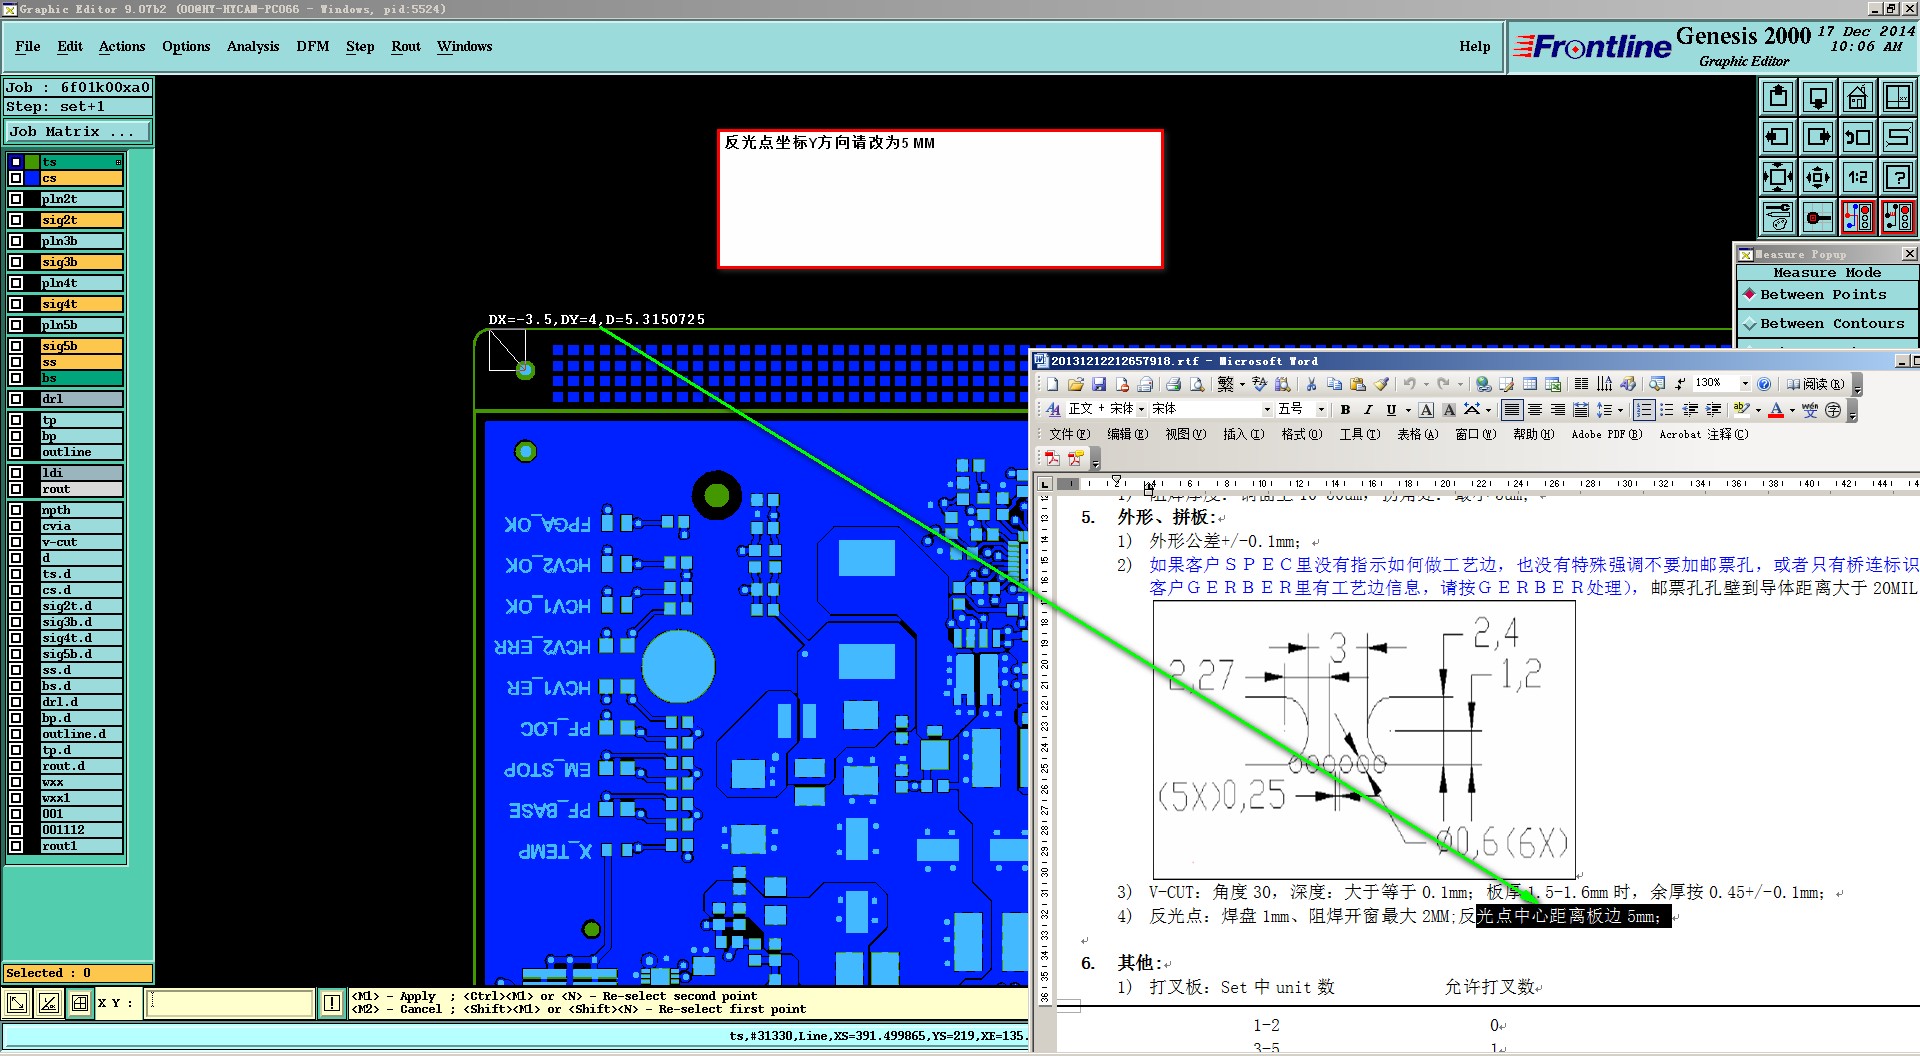Open the 格式(O) menu in Word
Screen dimensions: 1920x1056
click(1301, 434)
